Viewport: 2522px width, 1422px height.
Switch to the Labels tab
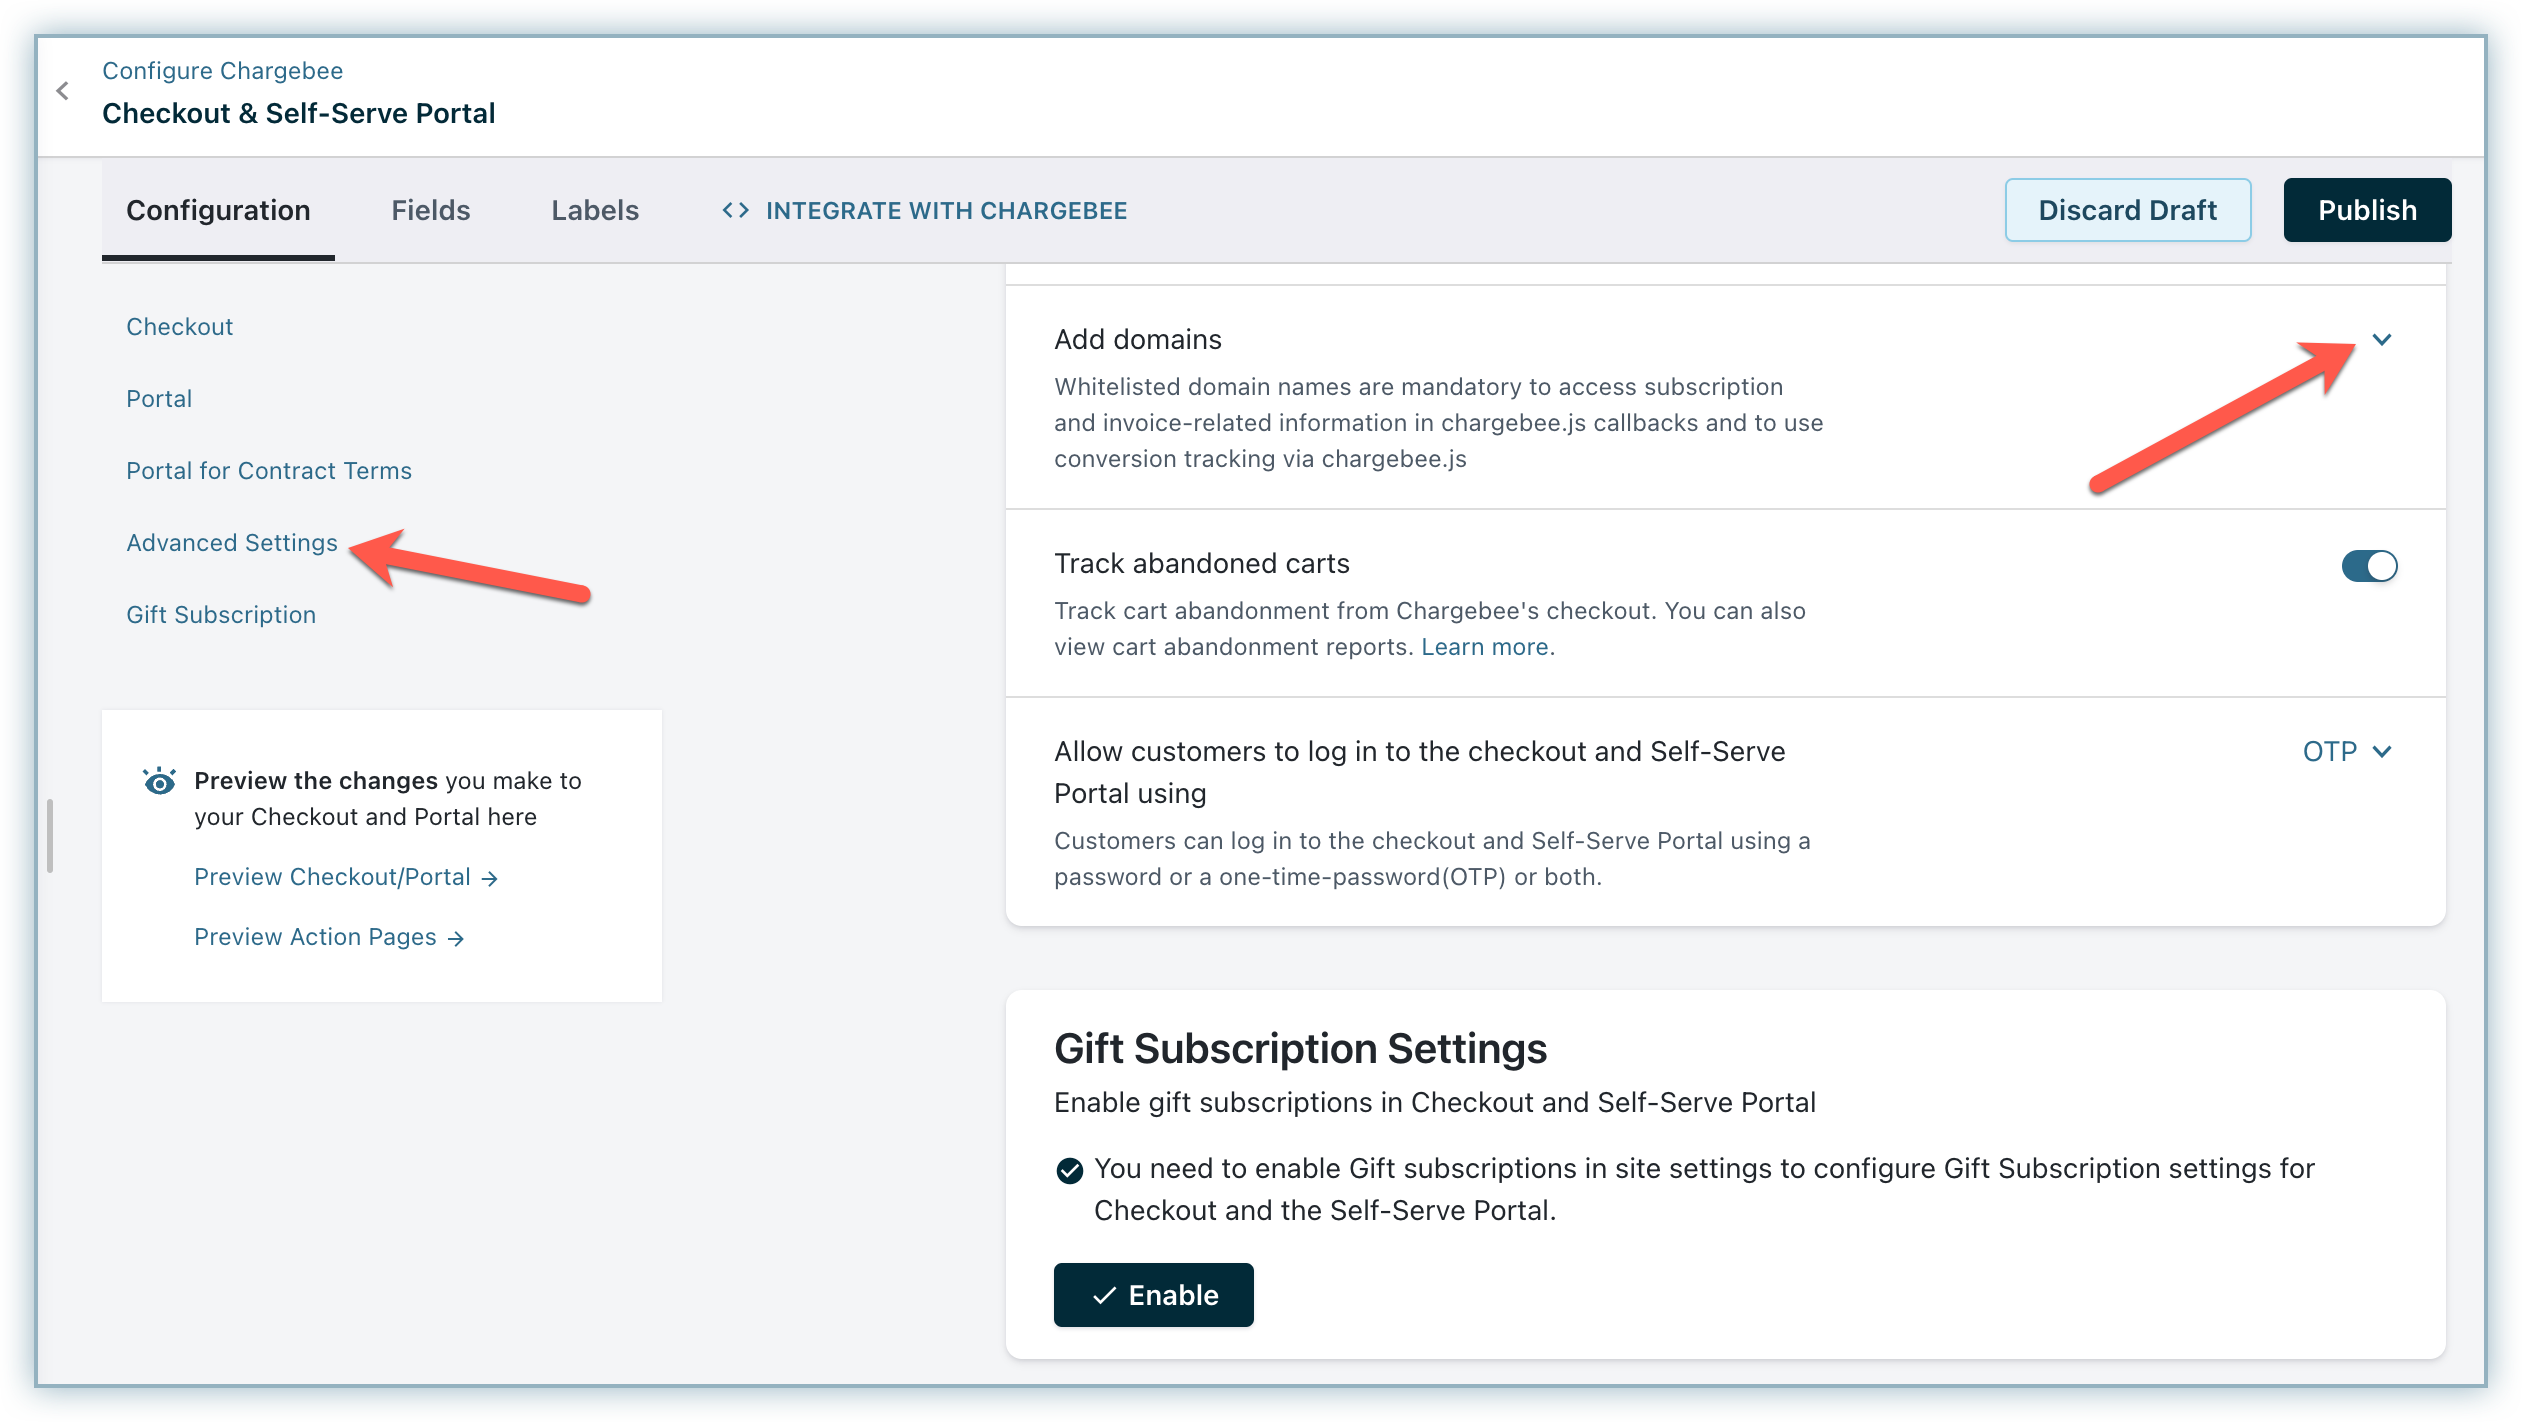click(x=595, y=210)
